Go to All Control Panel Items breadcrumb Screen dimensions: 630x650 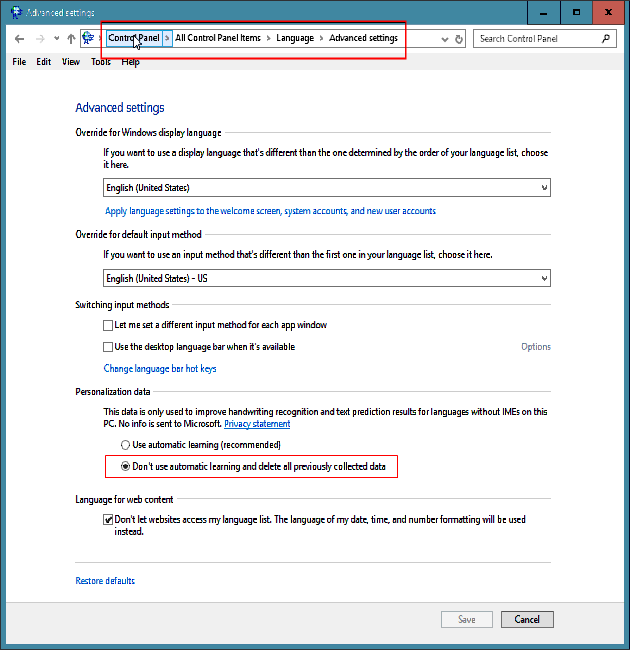click(x=218, y=38)
